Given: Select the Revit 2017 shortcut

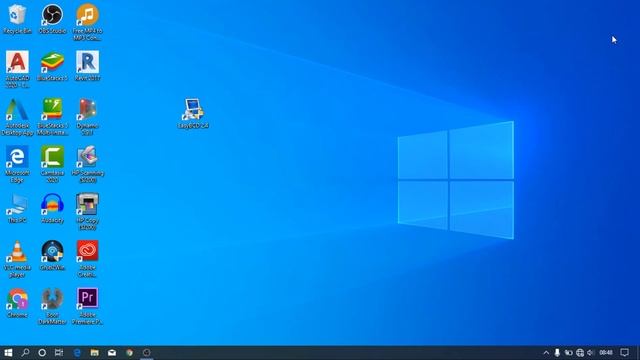Looking at the screenshot, I should pyautogui.click(x=87, y=66).
